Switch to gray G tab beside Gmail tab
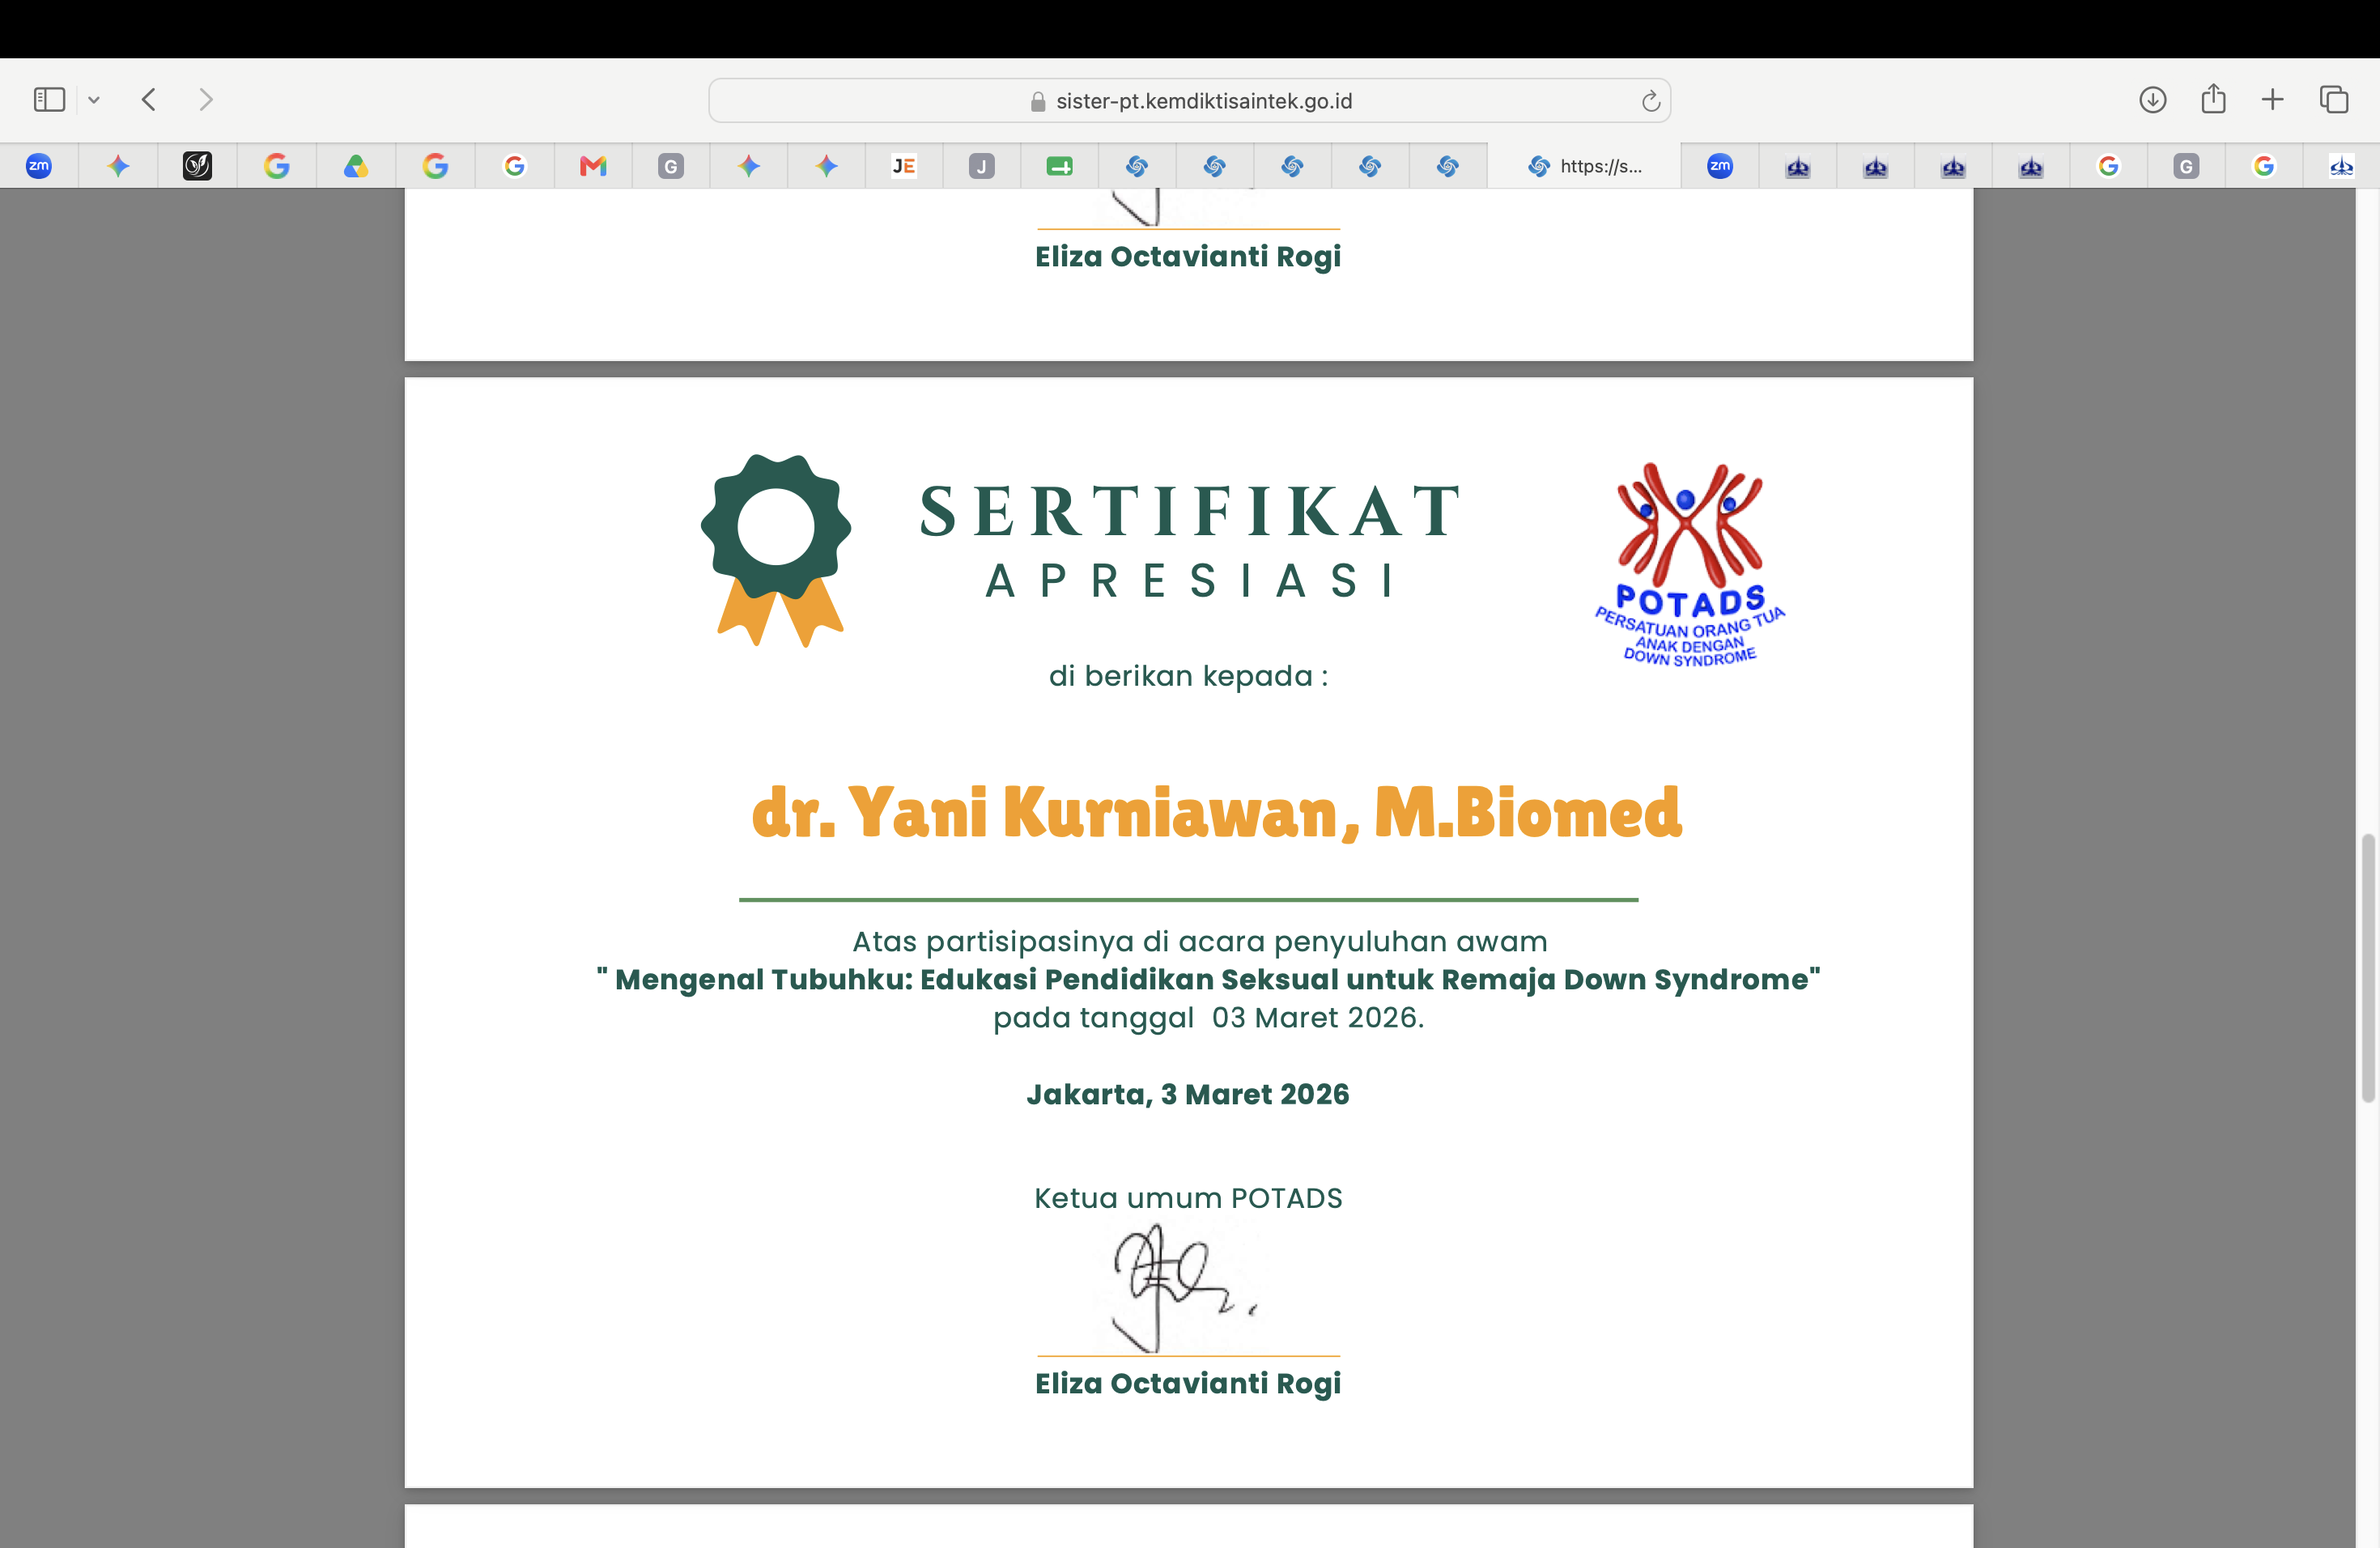The image size is (2380, 1548). (x=671, y=166)
